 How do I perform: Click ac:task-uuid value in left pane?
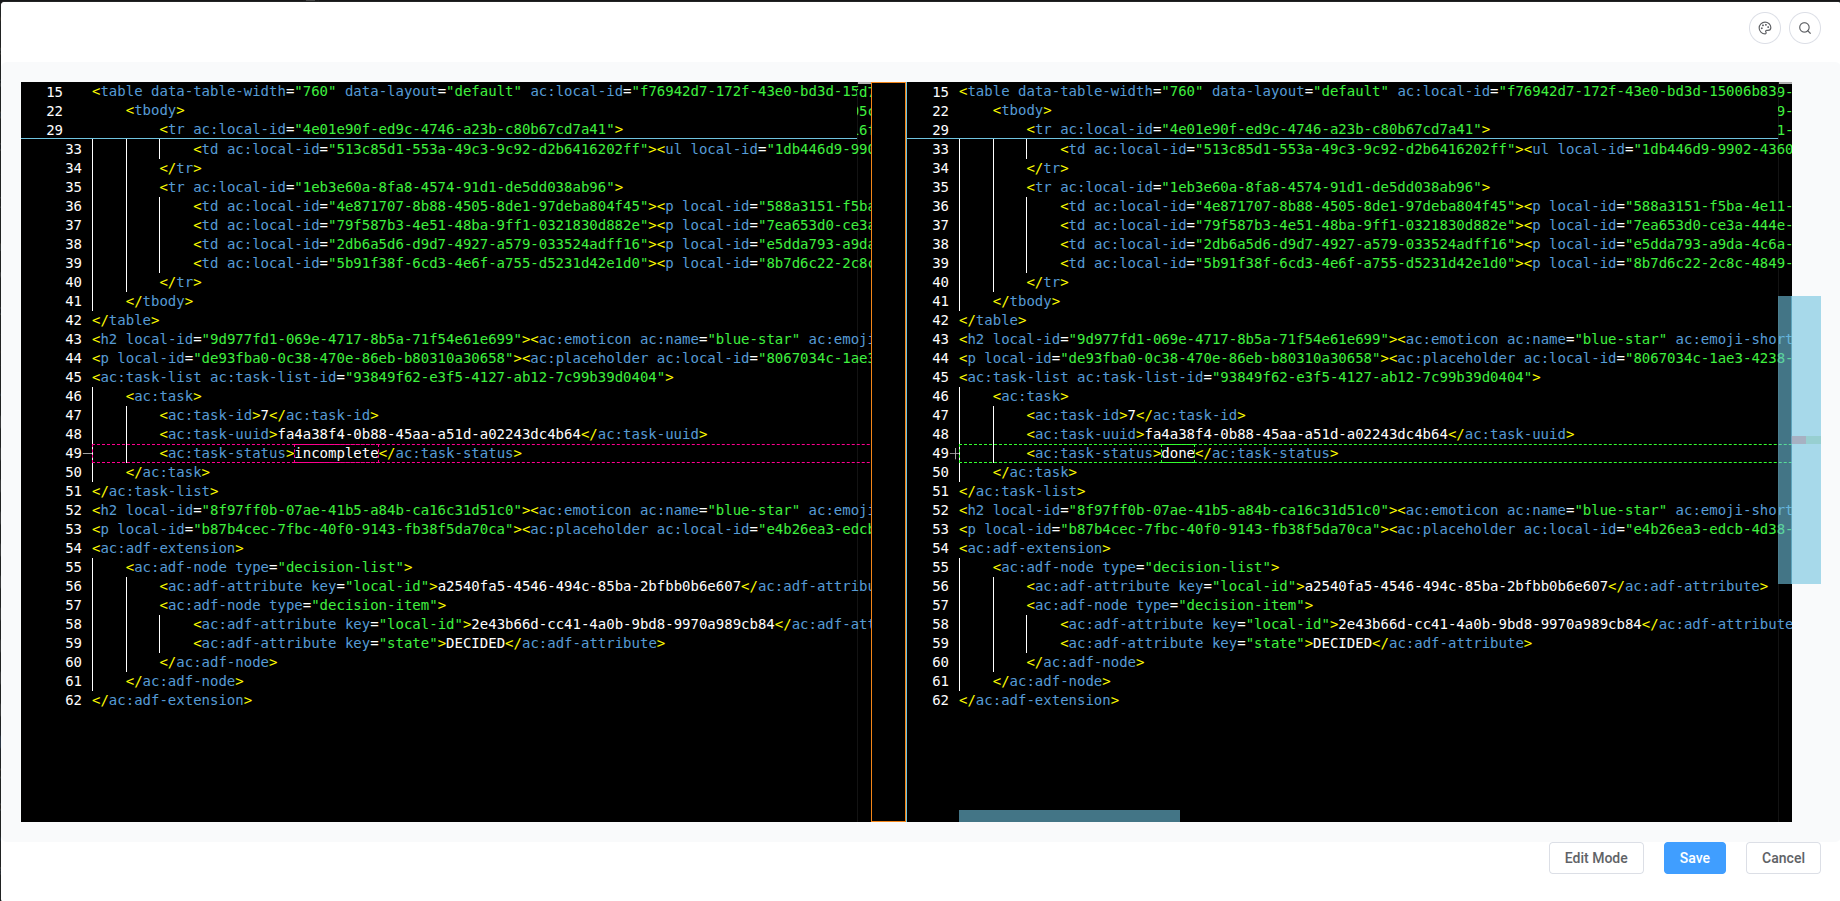(x=429, y=434)
